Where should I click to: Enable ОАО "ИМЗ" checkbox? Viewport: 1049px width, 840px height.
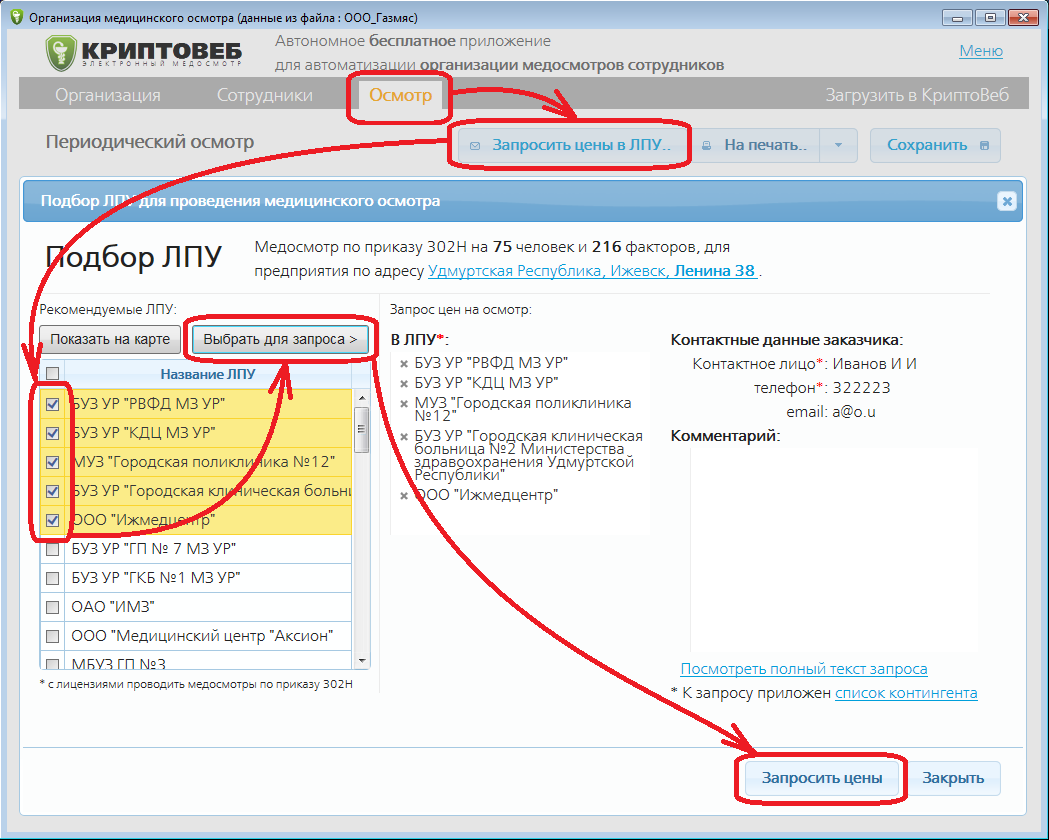point(53,606)
